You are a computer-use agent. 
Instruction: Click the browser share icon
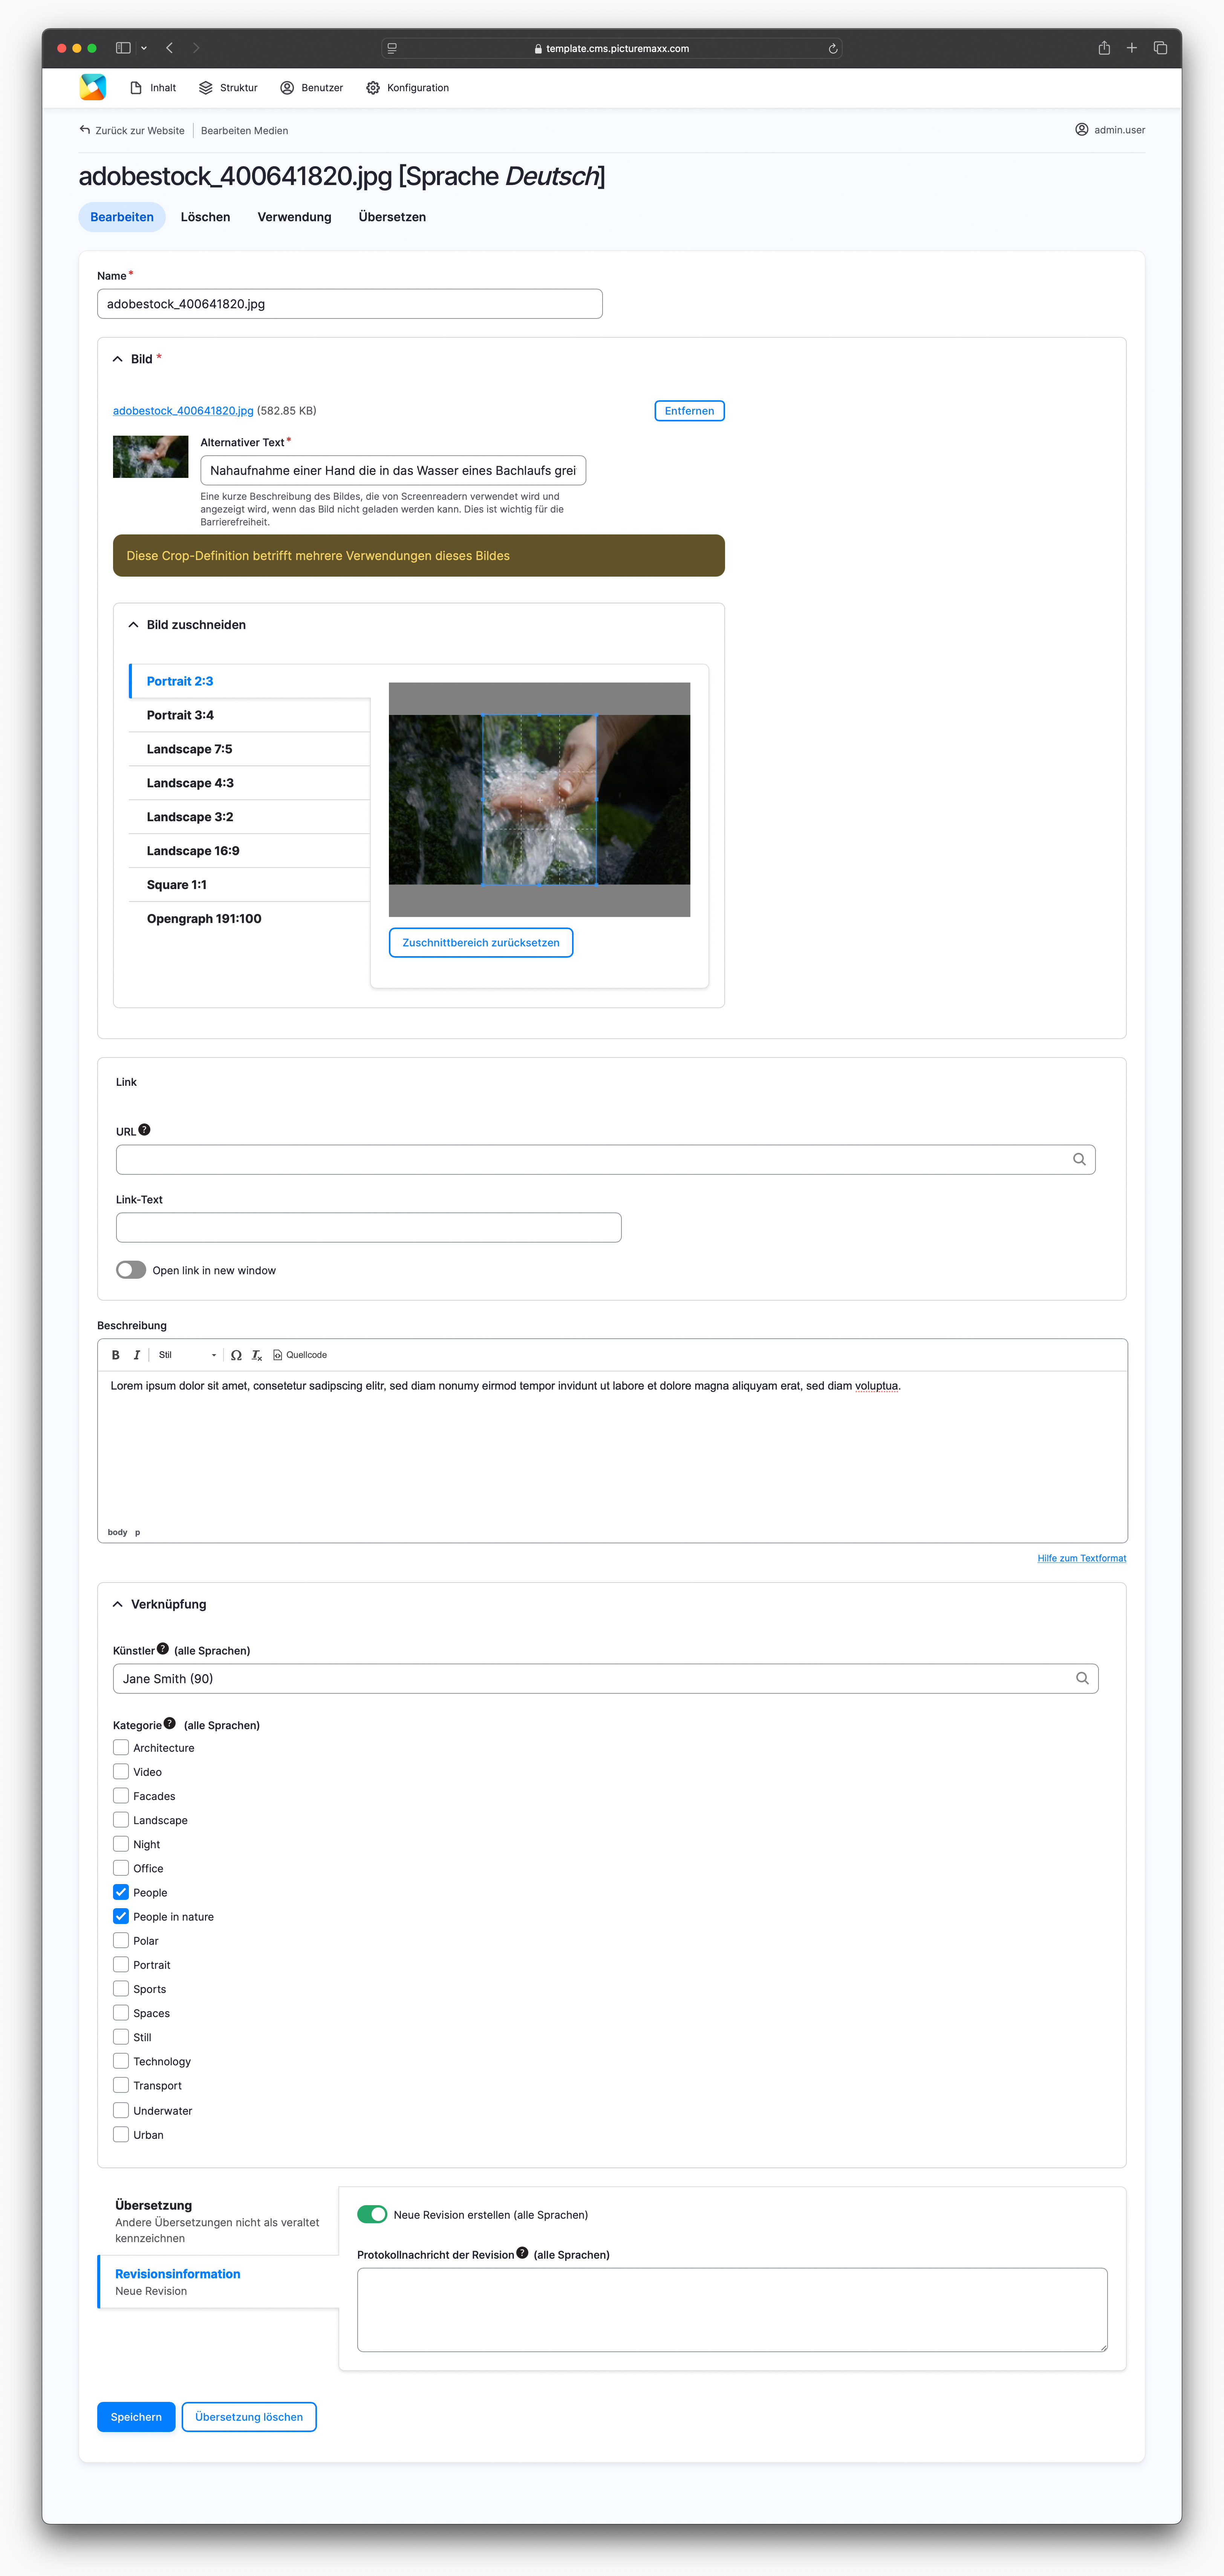1104,48
